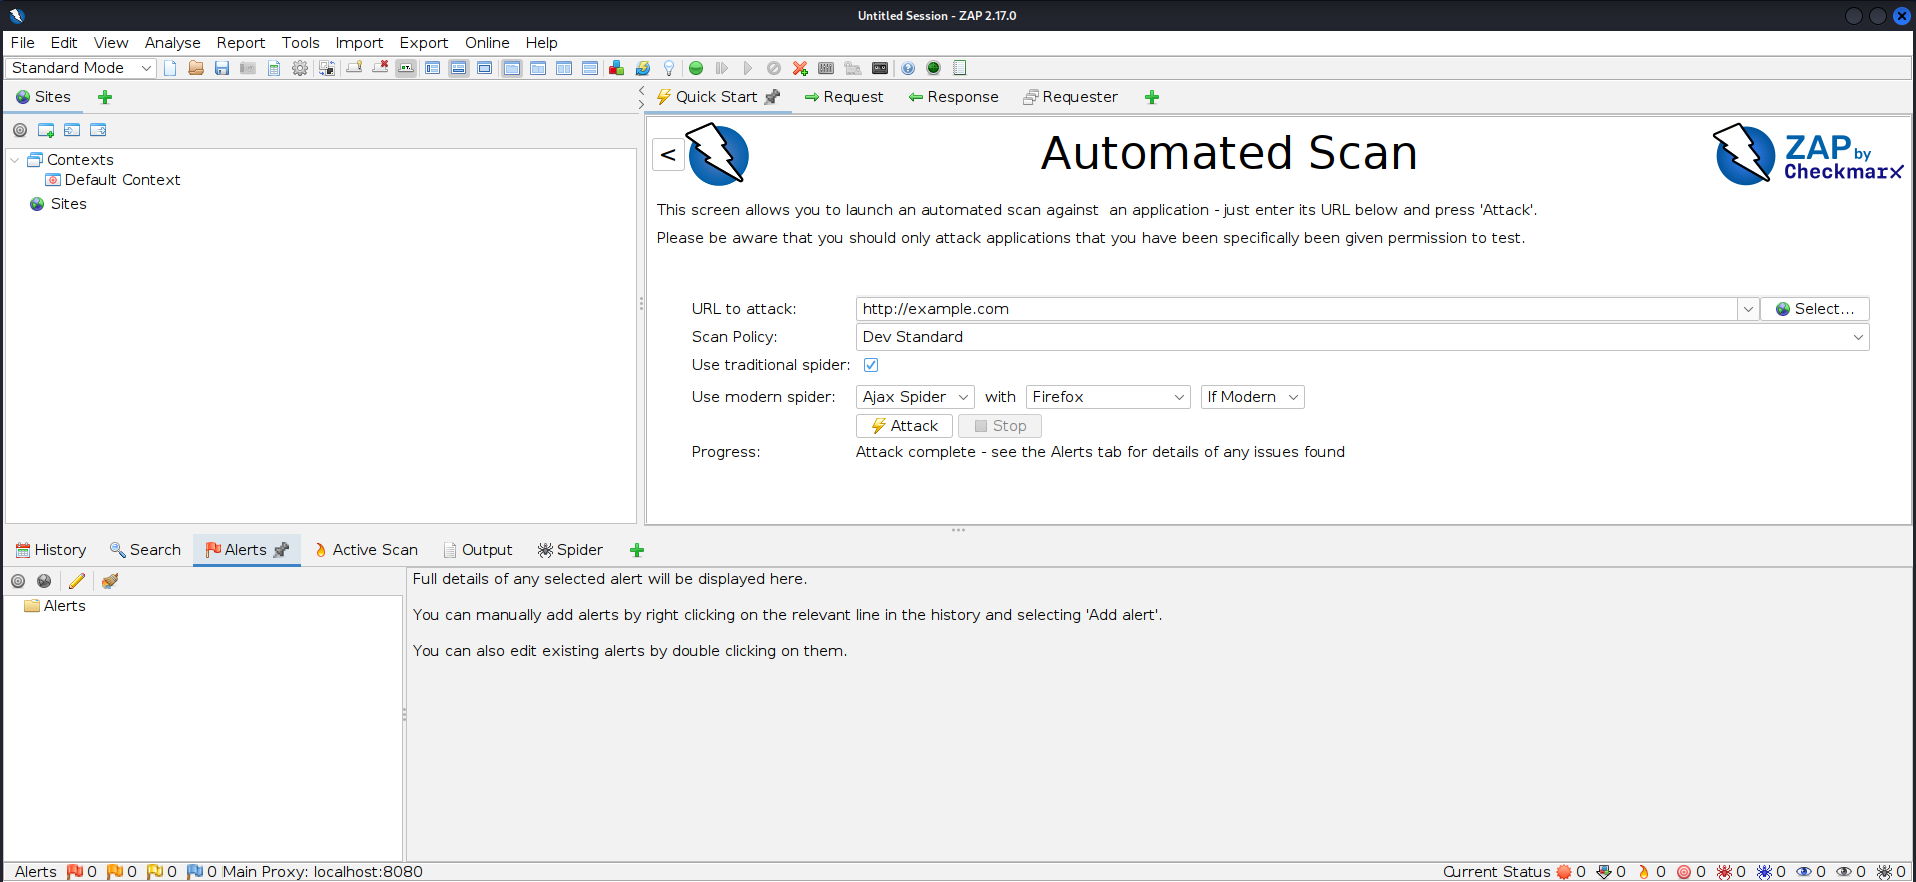This screenshot has width=1916, height=882.
Task: Click the blue help question mark icon
Action: pos(908,68)
